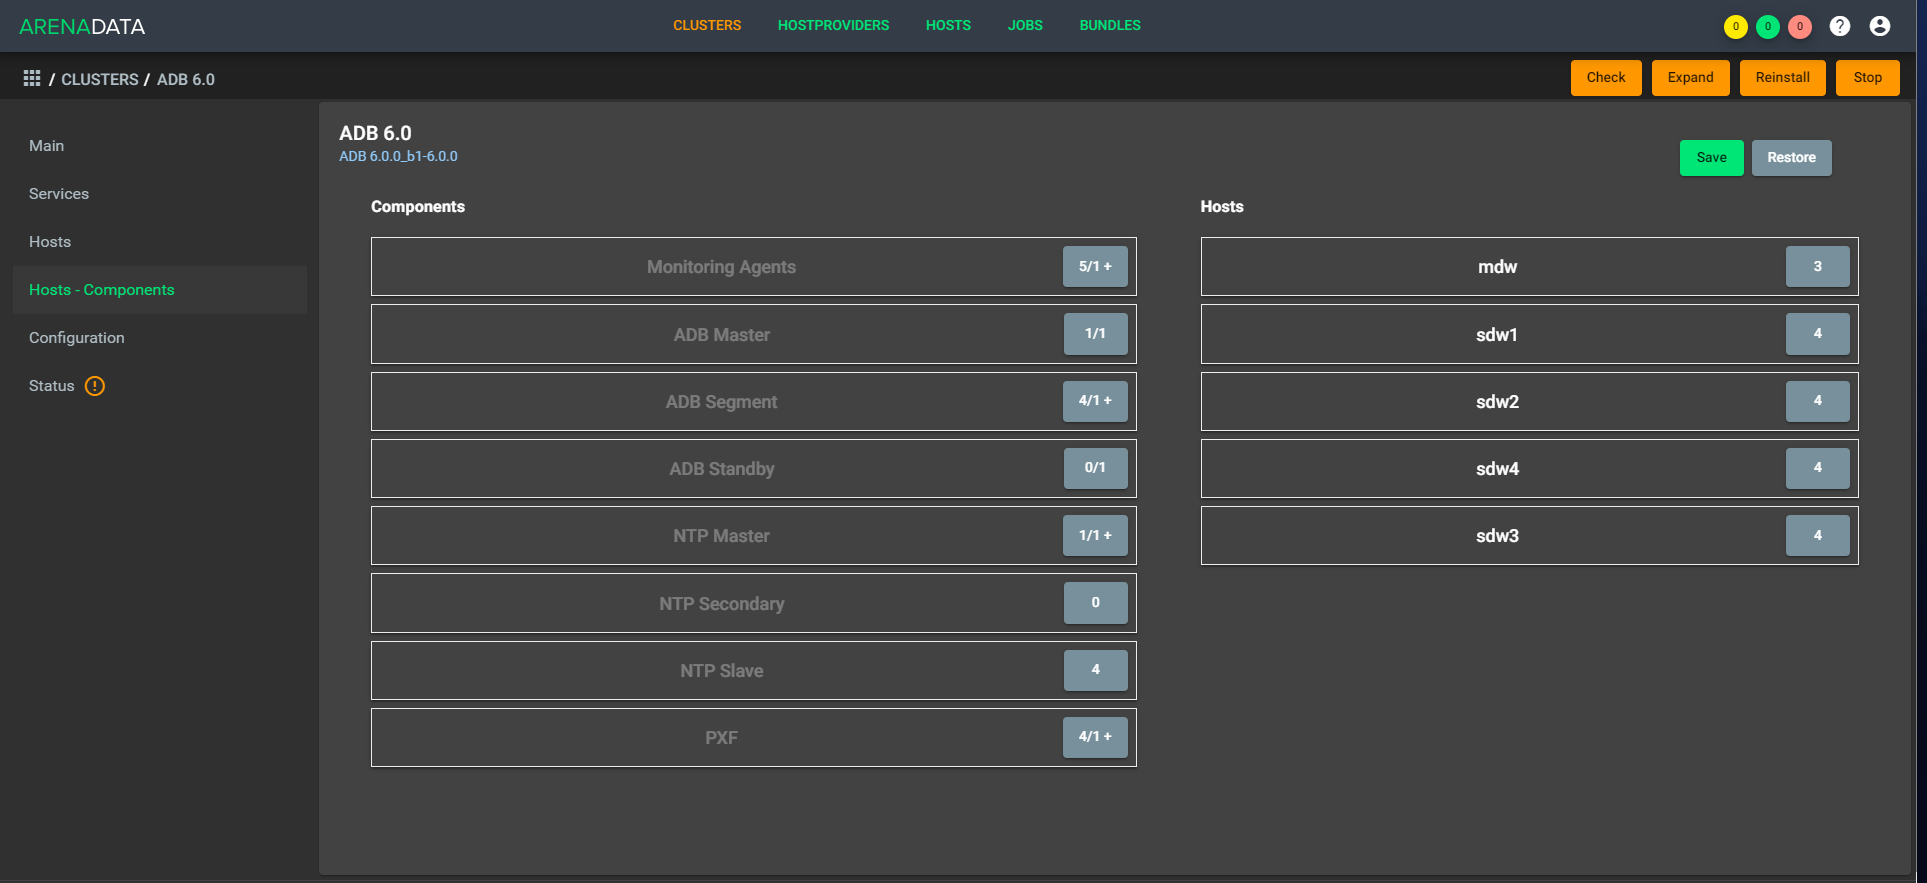
Task: Open the HOSTS top menu
Action: point(948,25)
